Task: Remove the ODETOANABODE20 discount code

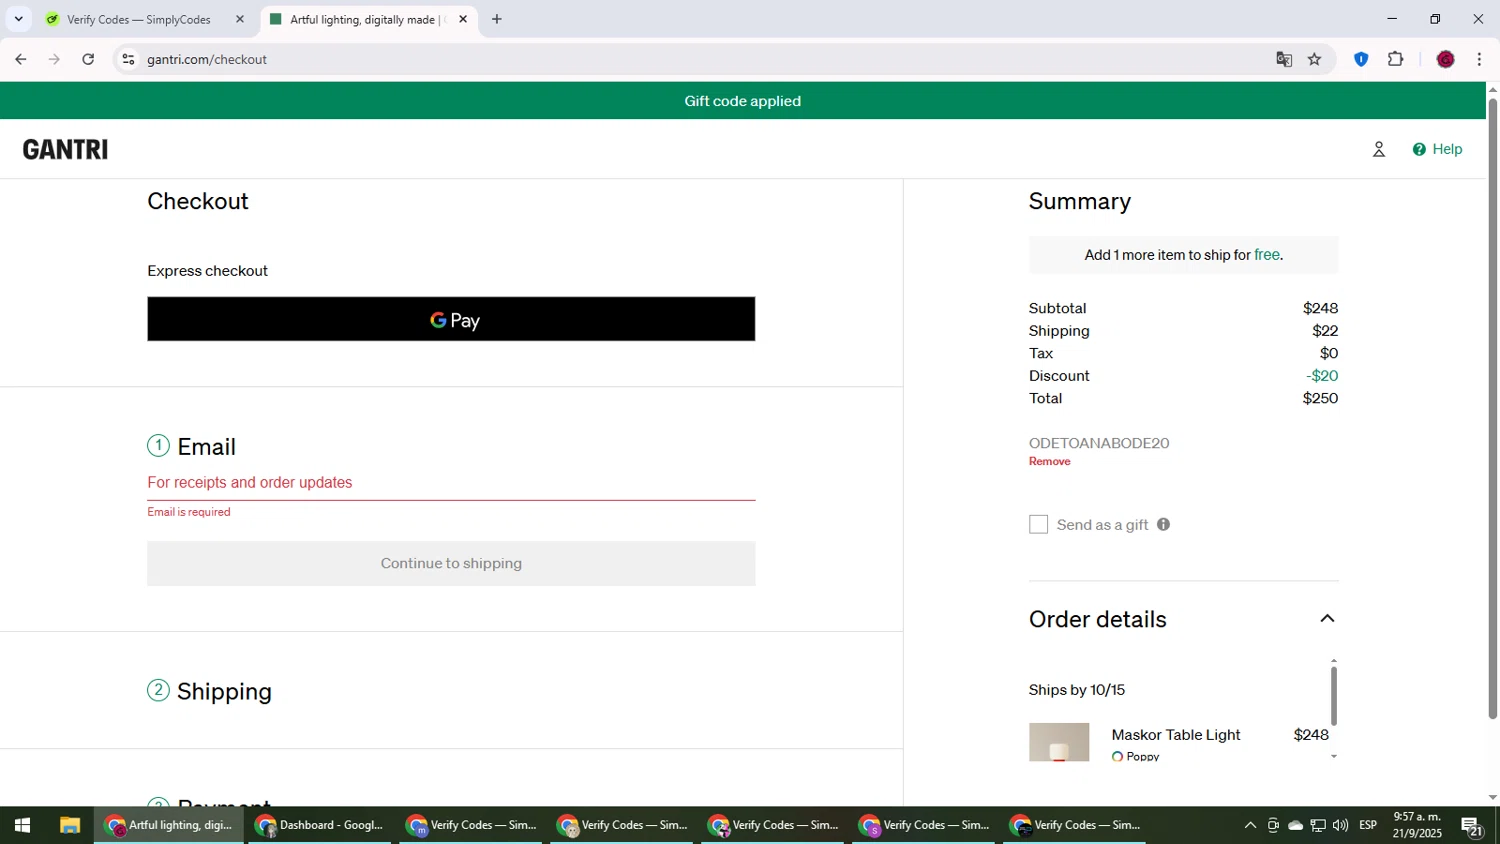Action: click(1049, 462)
